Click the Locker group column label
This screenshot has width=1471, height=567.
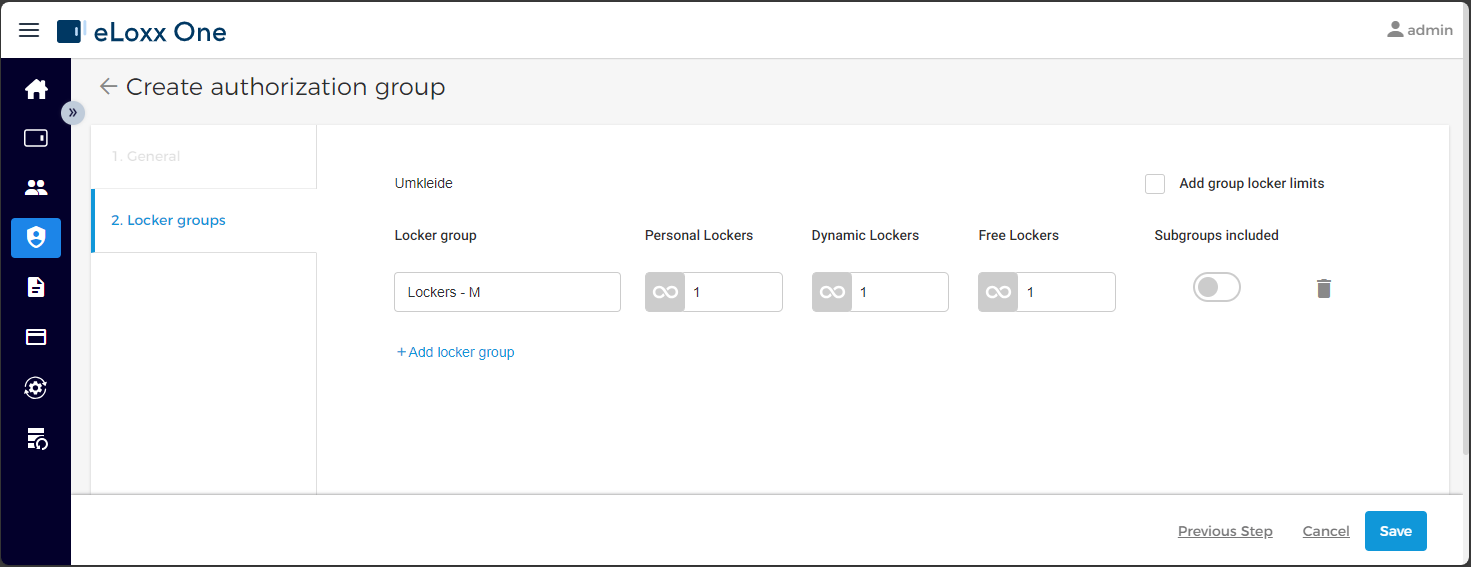pyautogui.click(x=435, y=235)
